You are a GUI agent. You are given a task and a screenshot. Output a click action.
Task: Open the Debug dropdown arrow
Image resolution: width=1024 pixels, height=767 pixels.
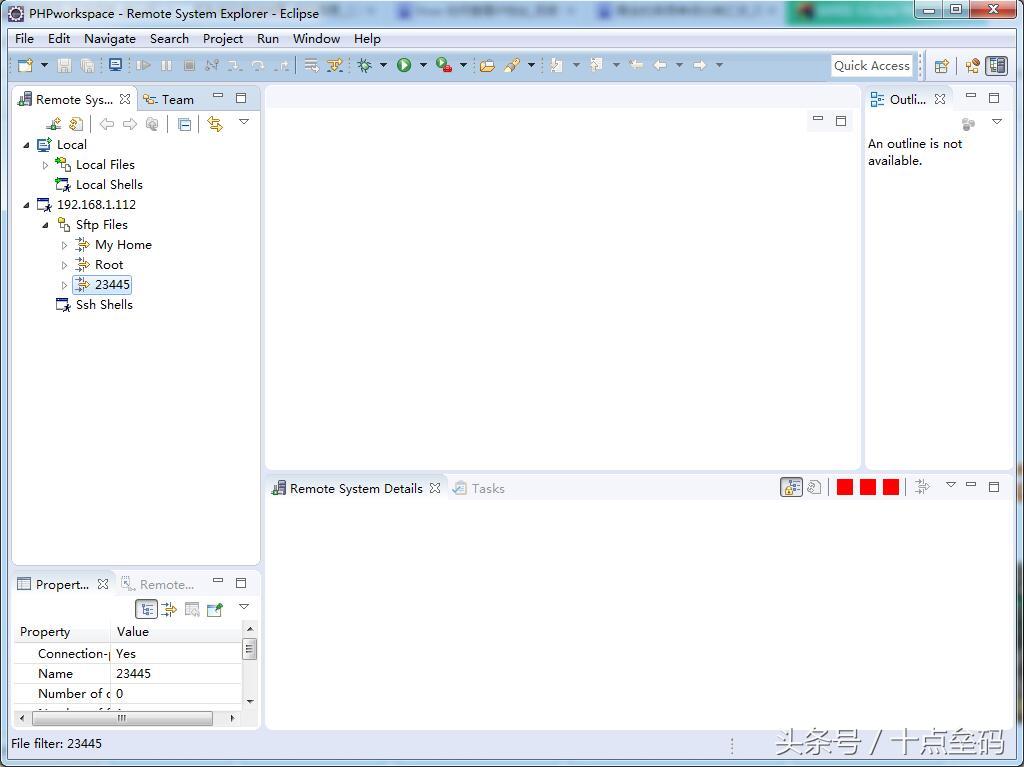(383, 65)
